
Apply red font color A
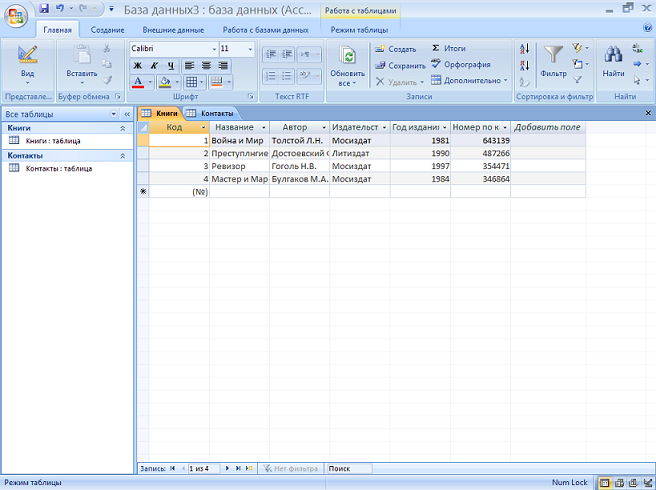138,82
